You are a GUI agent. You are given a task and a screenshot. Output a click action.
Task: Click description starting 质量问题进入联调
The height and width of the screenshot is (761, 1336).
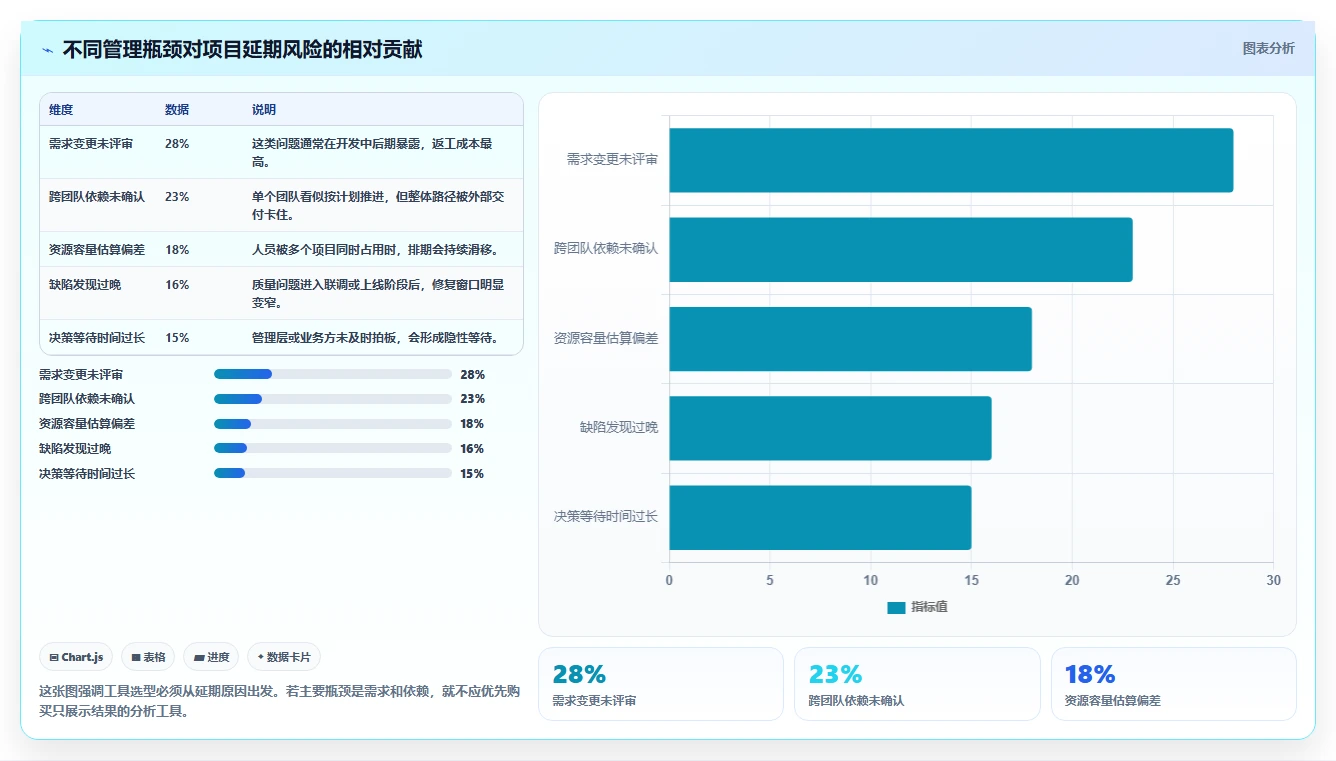(378, 294)
